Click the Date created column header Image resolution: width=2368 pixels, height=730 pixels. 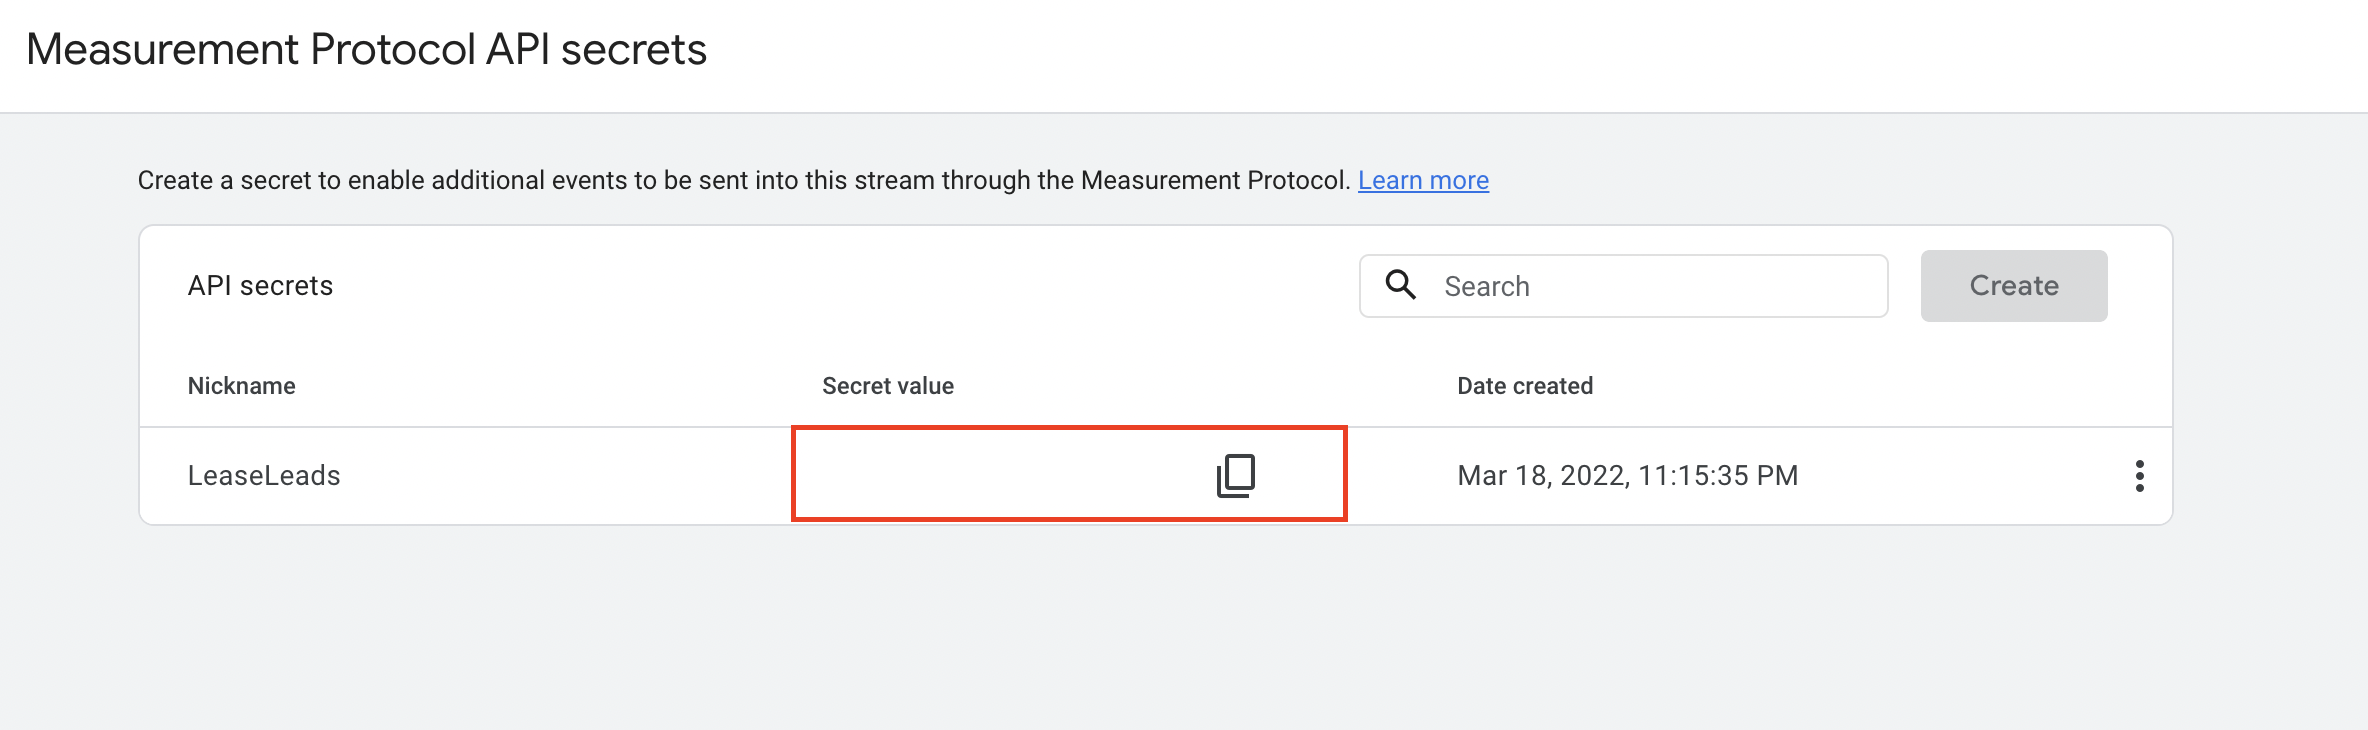[1525, 386]
